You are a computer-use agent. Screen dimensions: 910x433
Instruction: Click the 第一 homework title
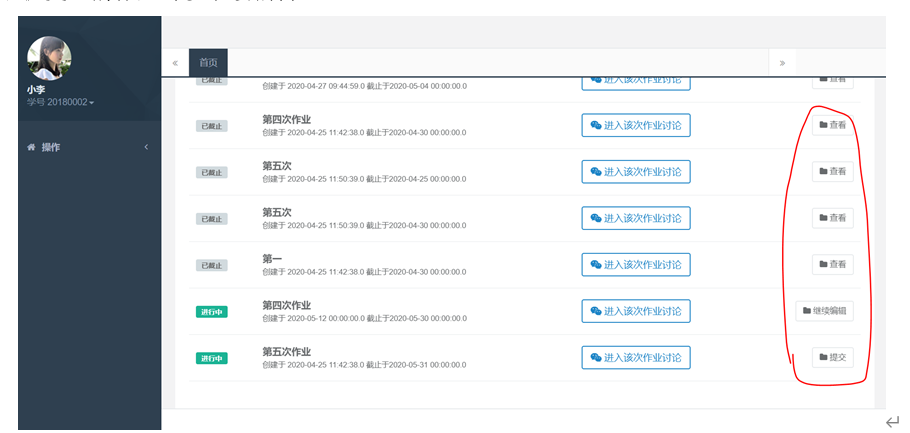pos(272,259)
